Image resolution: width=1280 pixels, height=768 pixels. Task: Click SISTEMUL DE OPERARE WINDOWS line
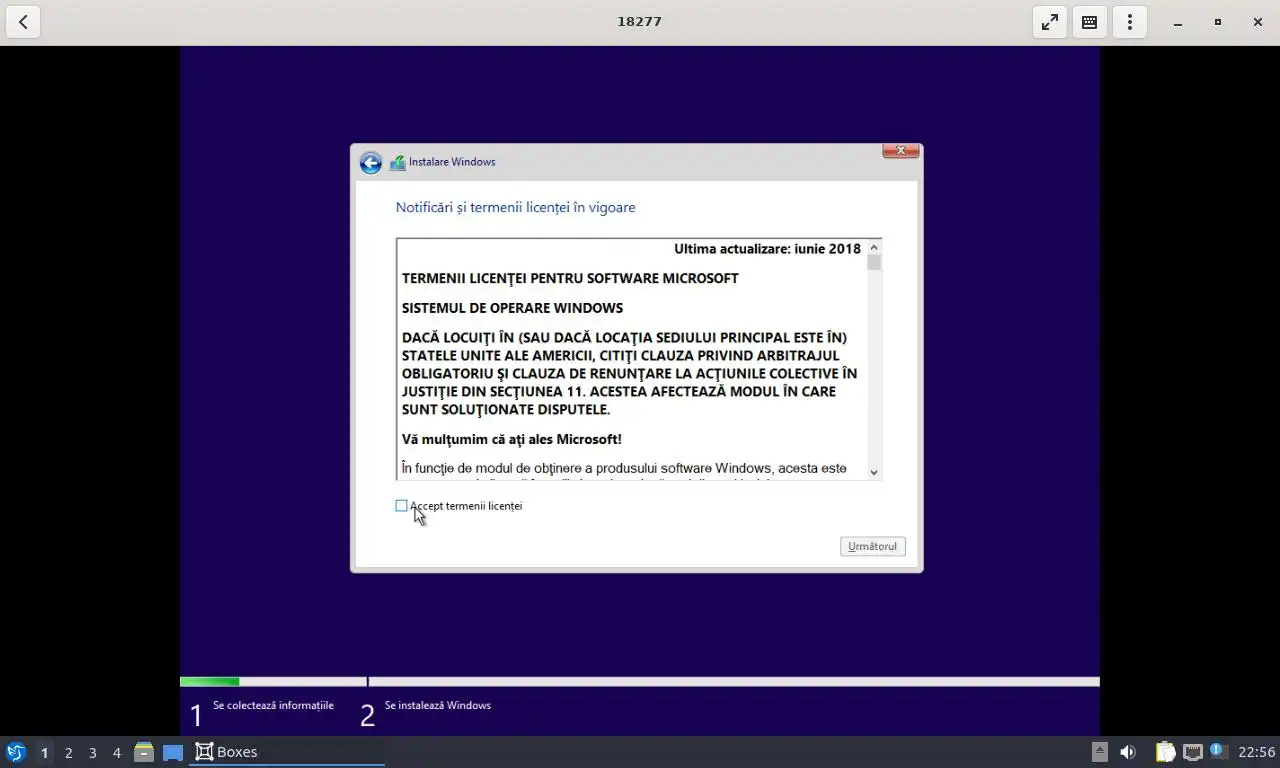pos(512,308)
